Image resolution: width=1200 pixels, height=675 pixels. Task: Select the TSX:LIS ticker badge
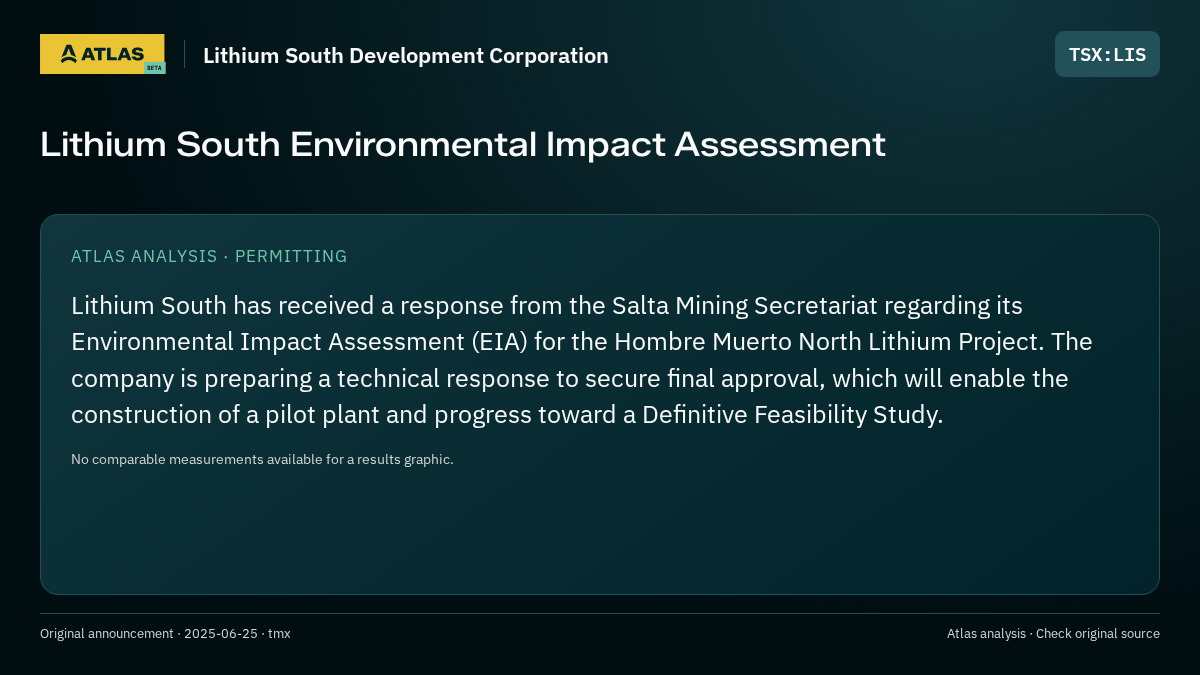coord(1107,54)
